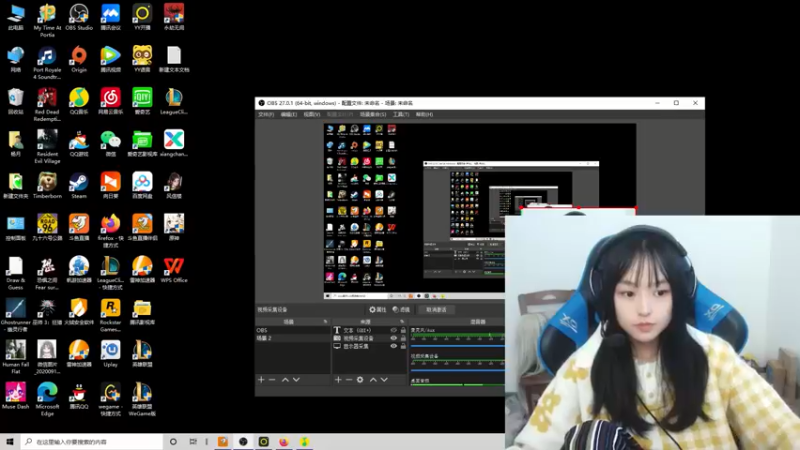800x450 pixels.
Task: Remove the selected source with the minus icon
Action: click(348, 380)
